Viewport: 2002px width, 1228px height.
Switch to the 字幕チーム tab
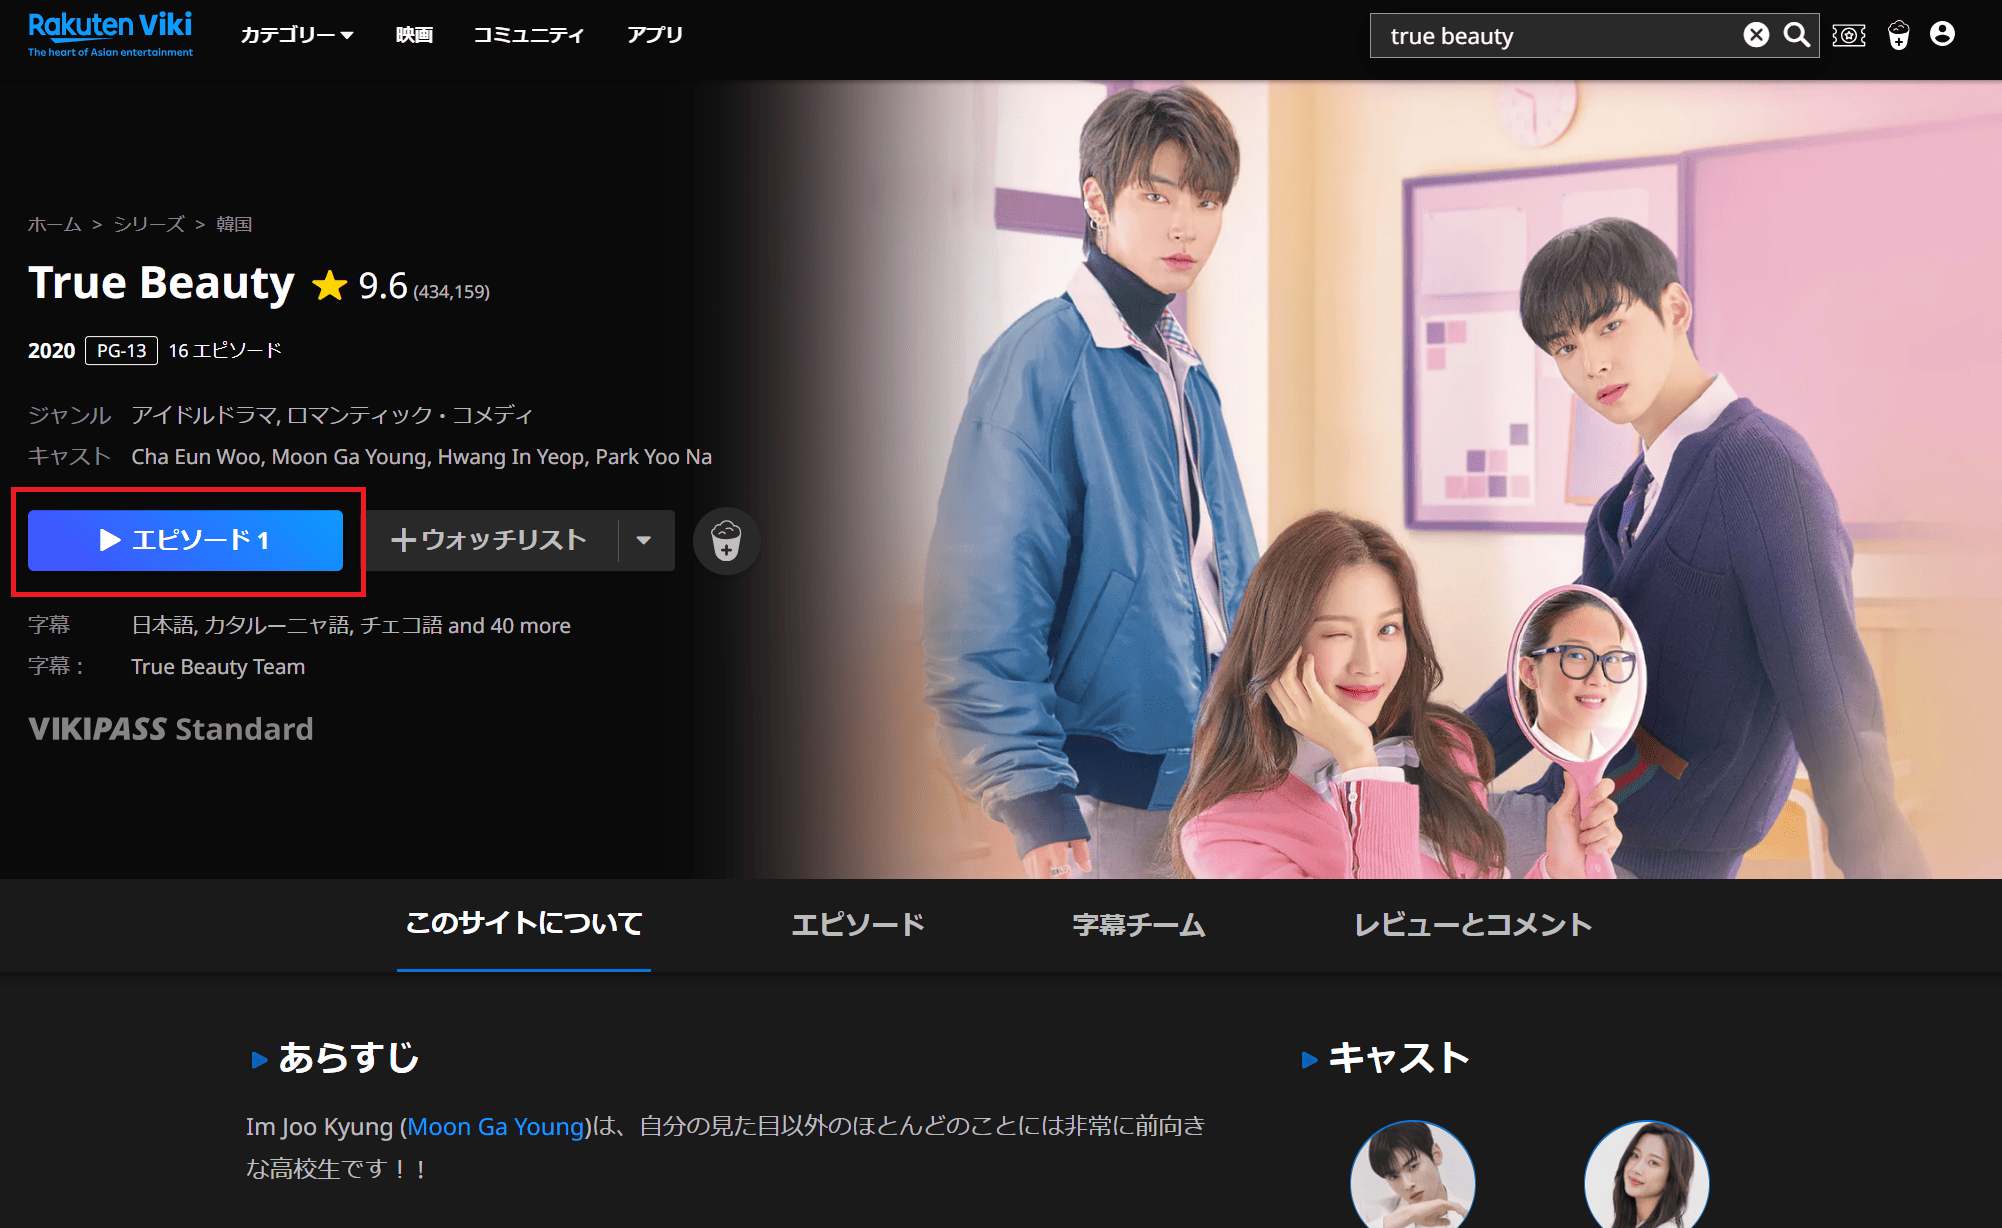click(1139, 924)
